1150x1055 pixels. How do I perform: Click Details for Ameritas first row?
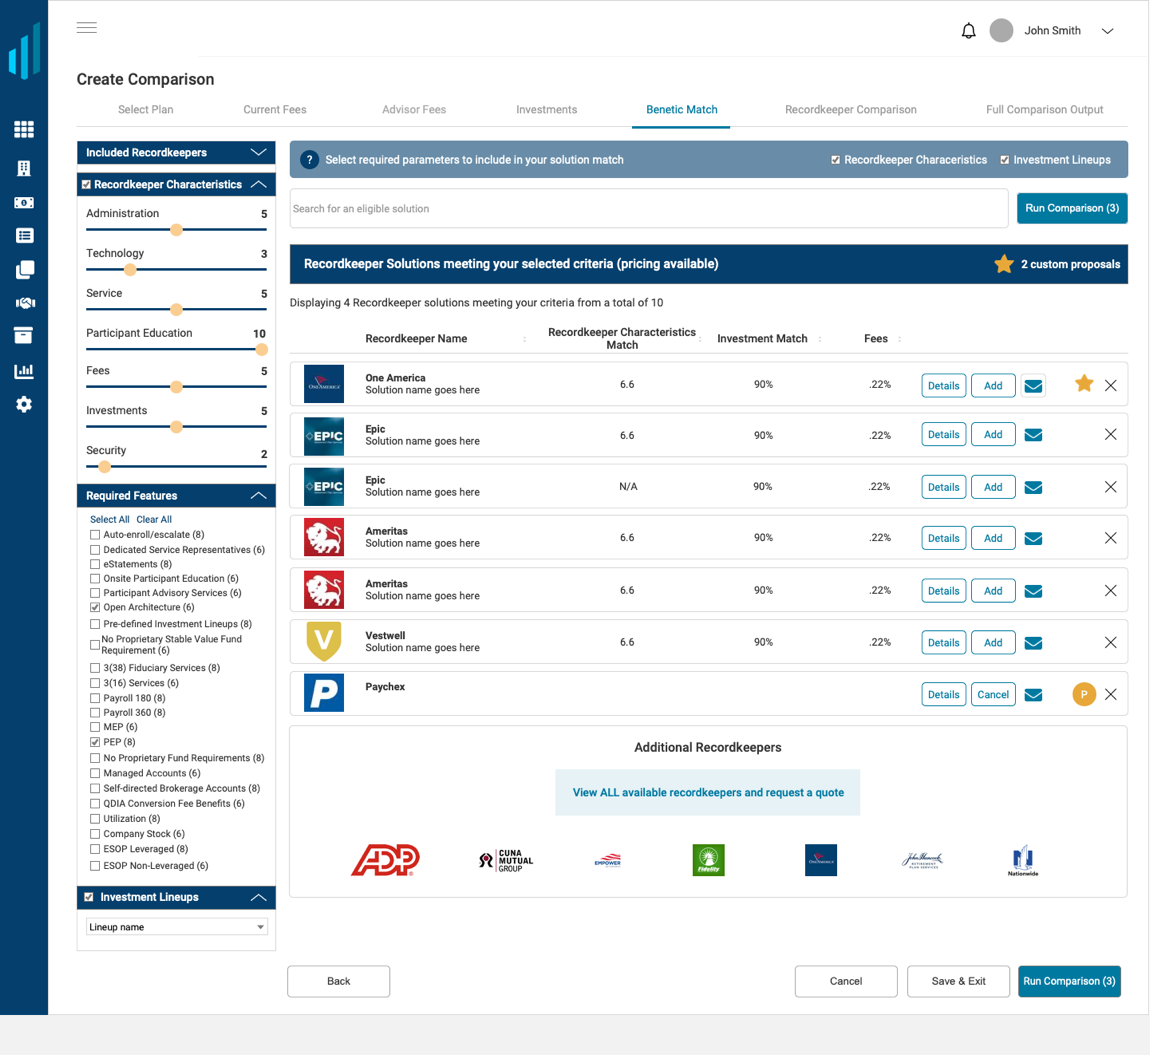pyautogui.click(x=943, y=539)
